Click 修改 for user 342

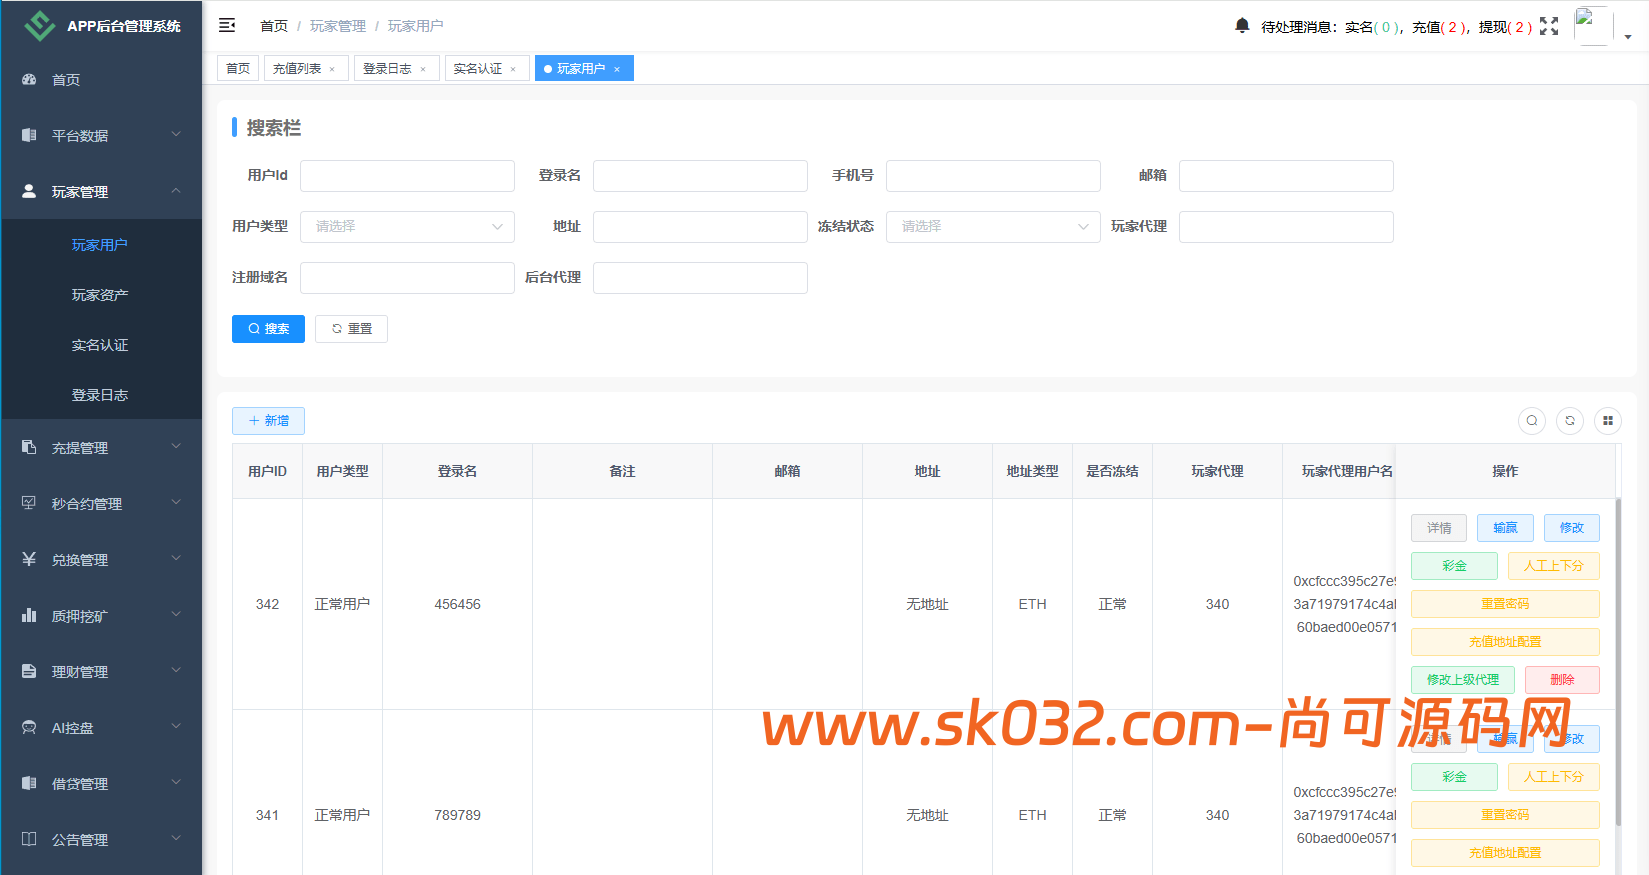coord(1572,528)
